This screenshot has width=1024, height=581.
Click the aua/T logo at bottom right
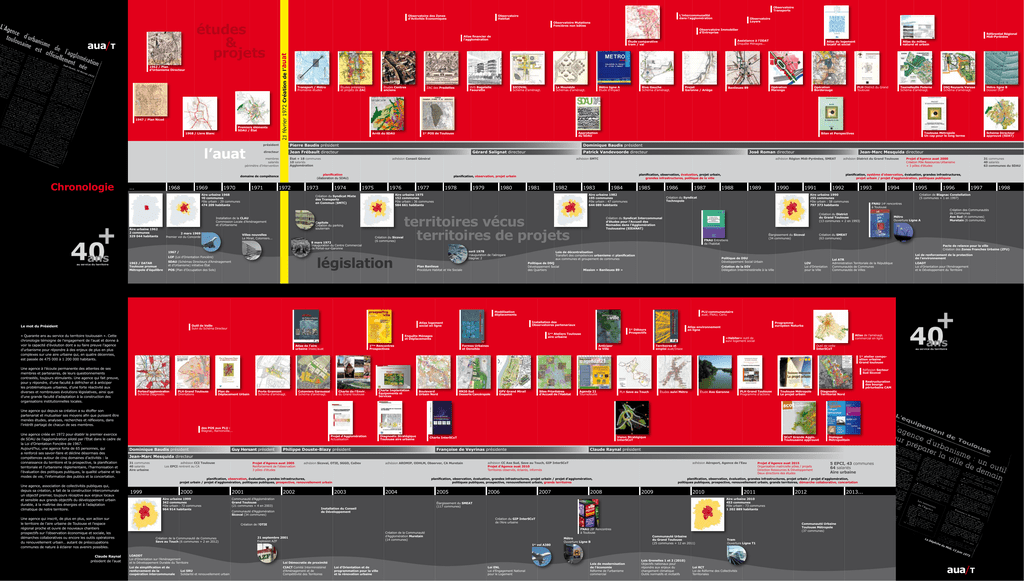click(x=961, y=570)
